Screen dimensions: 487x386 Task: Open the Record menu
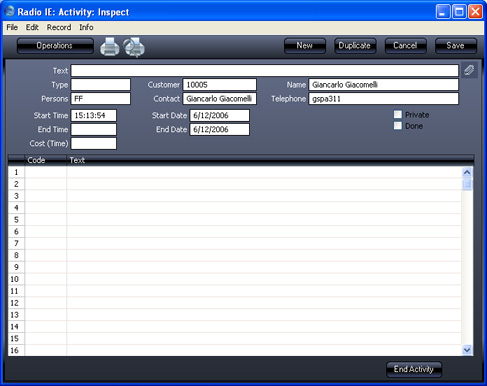[x=59, y=27]
